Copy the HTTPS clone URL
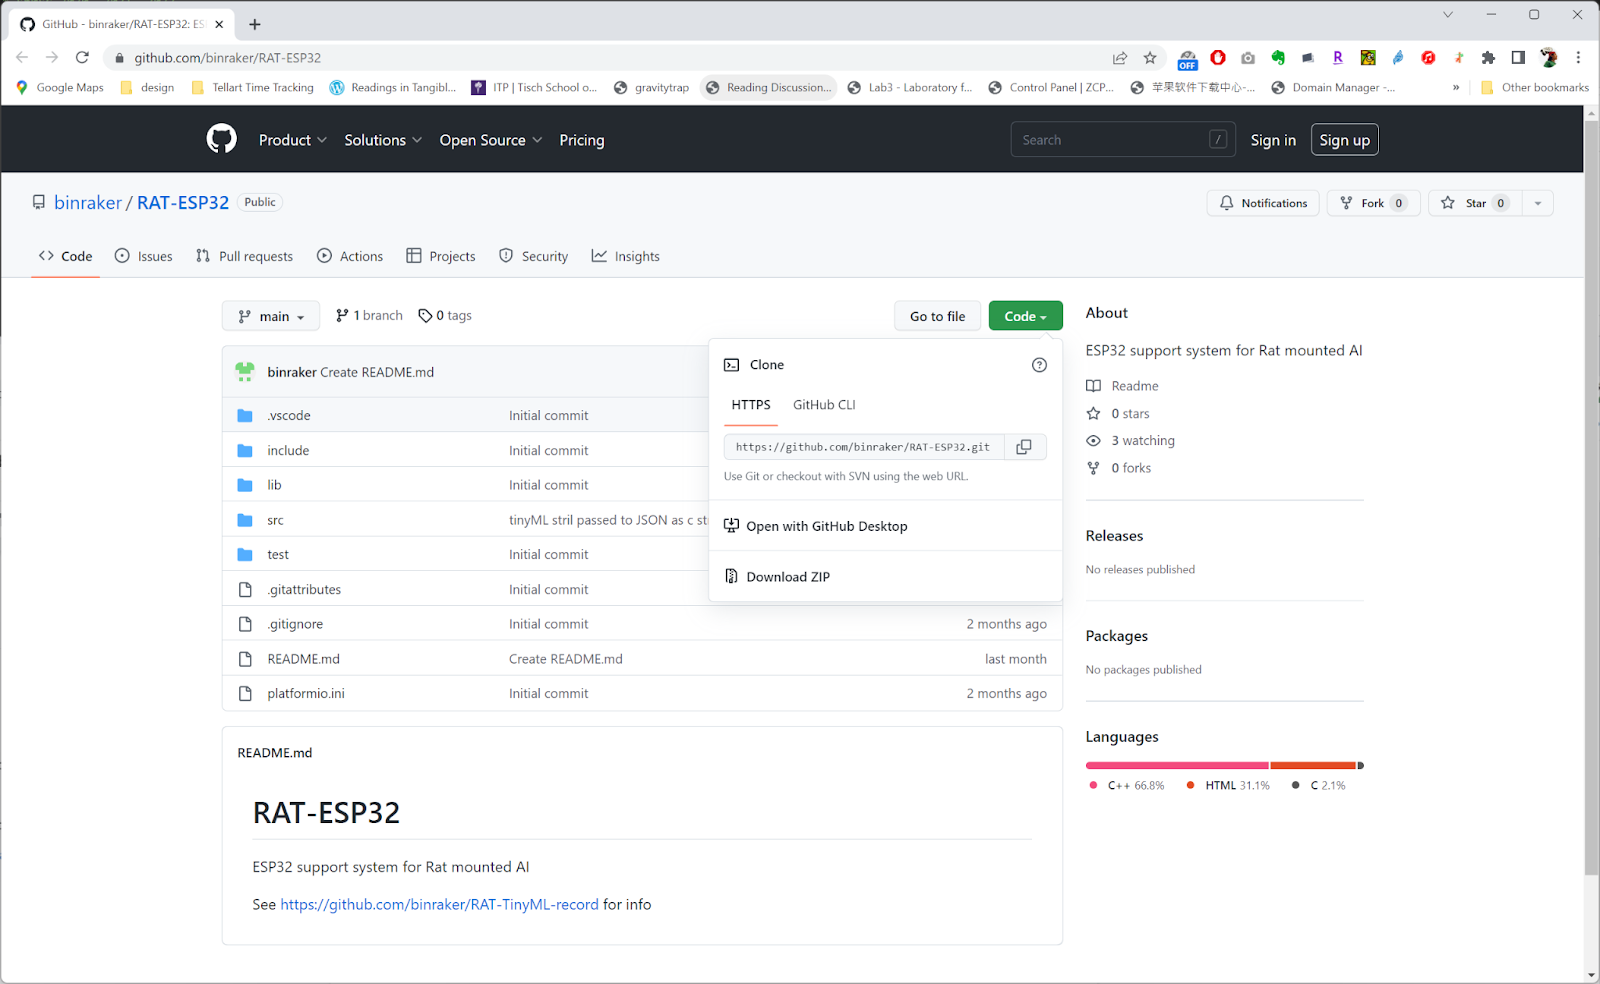The height and width of the screenshot is (984, 1600). tap(1024, 447)
